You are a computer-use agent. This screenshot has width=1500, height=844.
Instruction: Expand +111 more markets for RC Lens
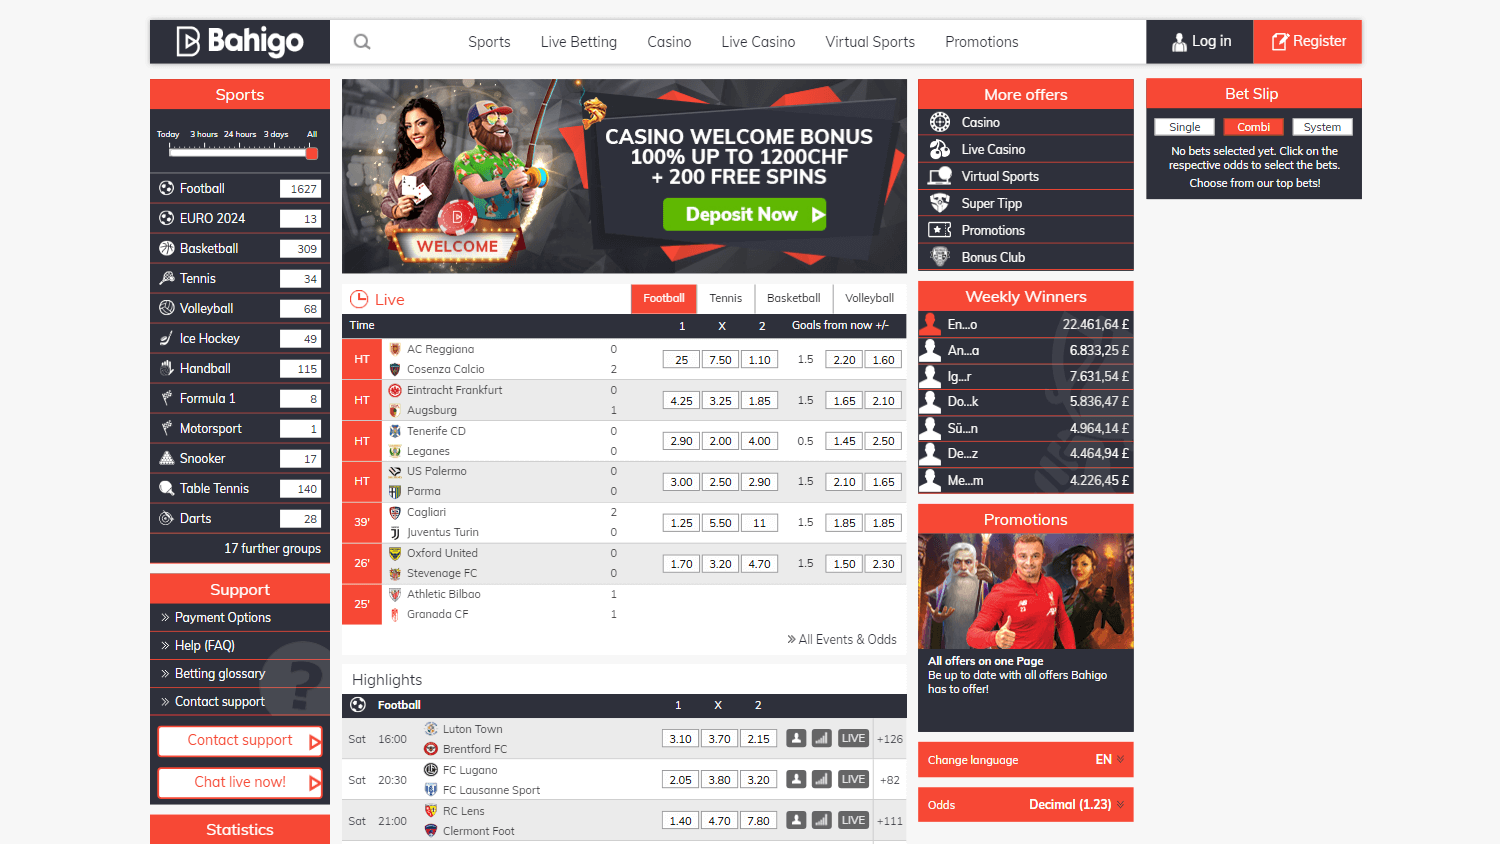coord(890,821)
